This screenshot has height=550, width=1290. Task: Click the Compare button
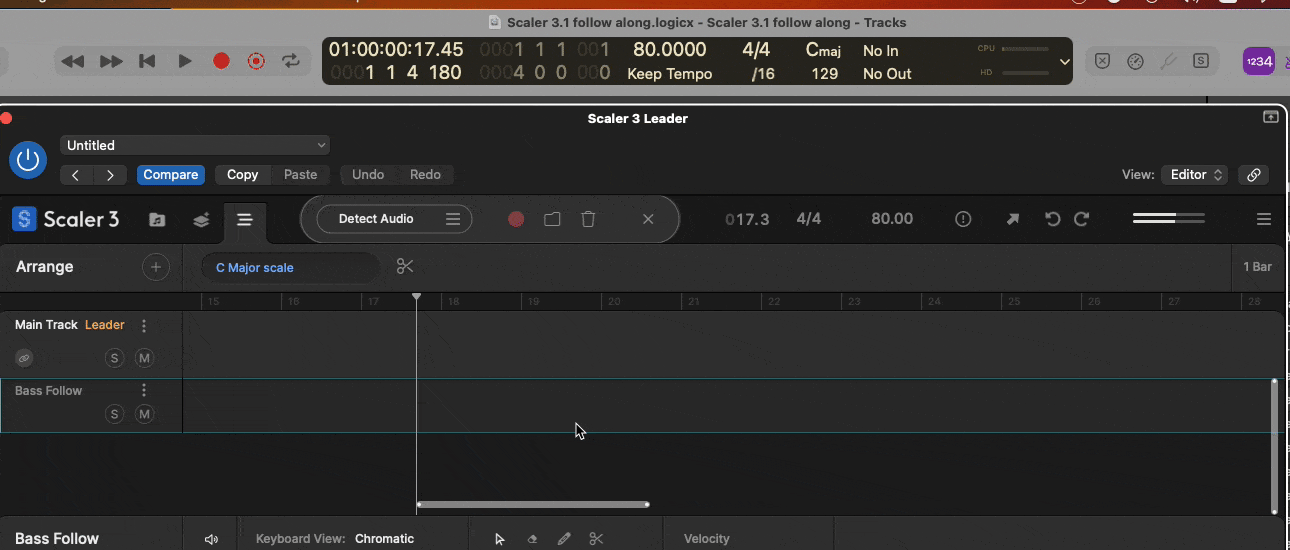pyautogui.click(x=170, y=175)
